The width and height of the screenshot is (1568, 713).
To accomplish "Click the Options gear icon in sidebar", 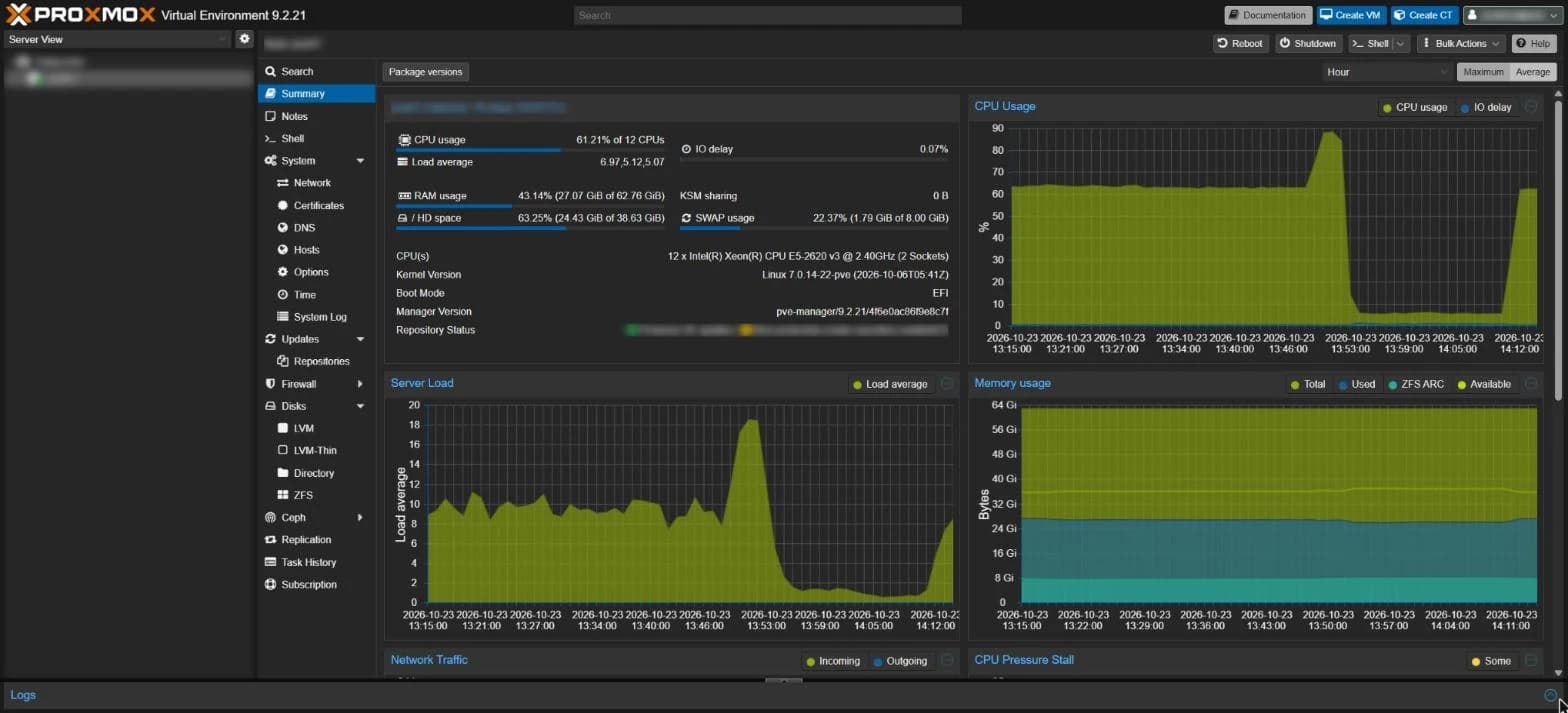I will [x=283, y=272].
